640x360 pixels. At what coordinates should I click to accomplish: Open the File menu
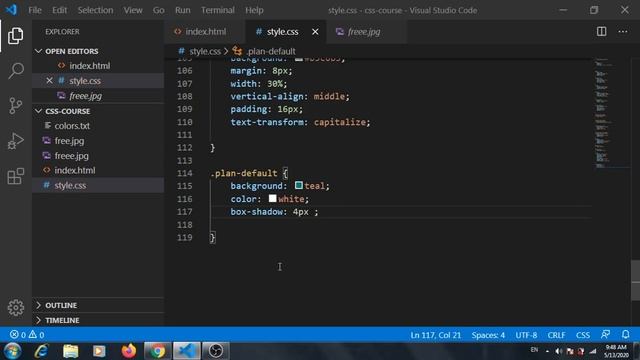point(35,10)
